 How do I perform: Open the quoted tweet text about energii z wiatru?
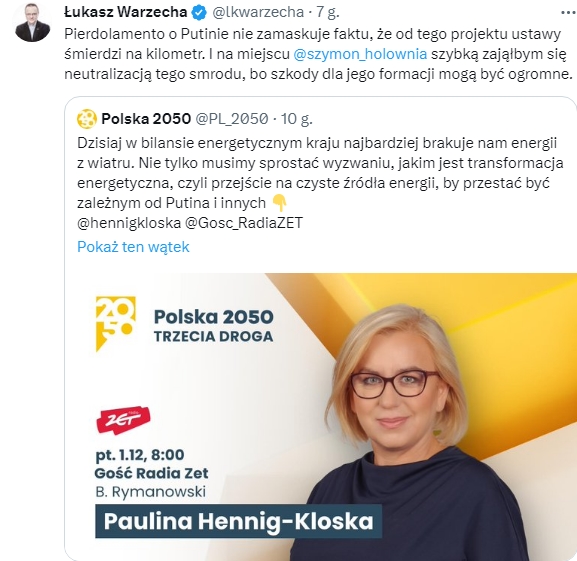(x=320, y=173)
